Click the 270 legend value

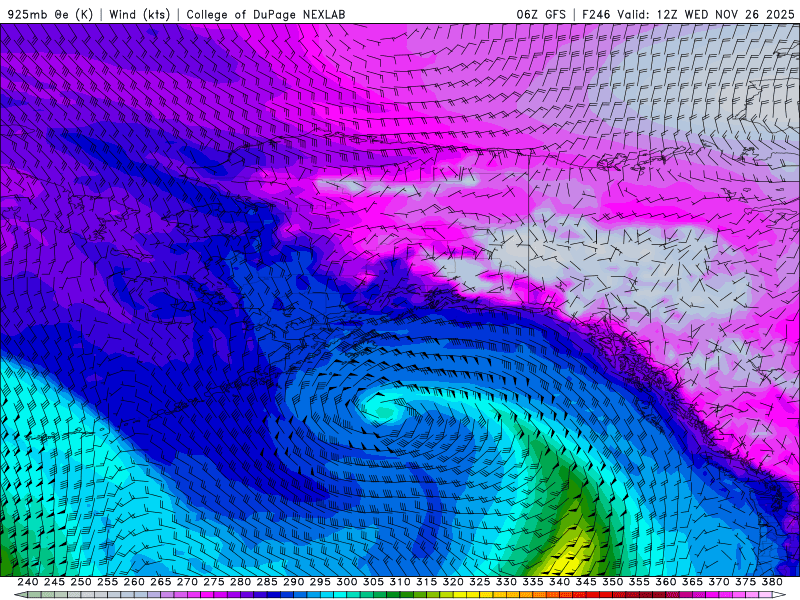[187, 582]
